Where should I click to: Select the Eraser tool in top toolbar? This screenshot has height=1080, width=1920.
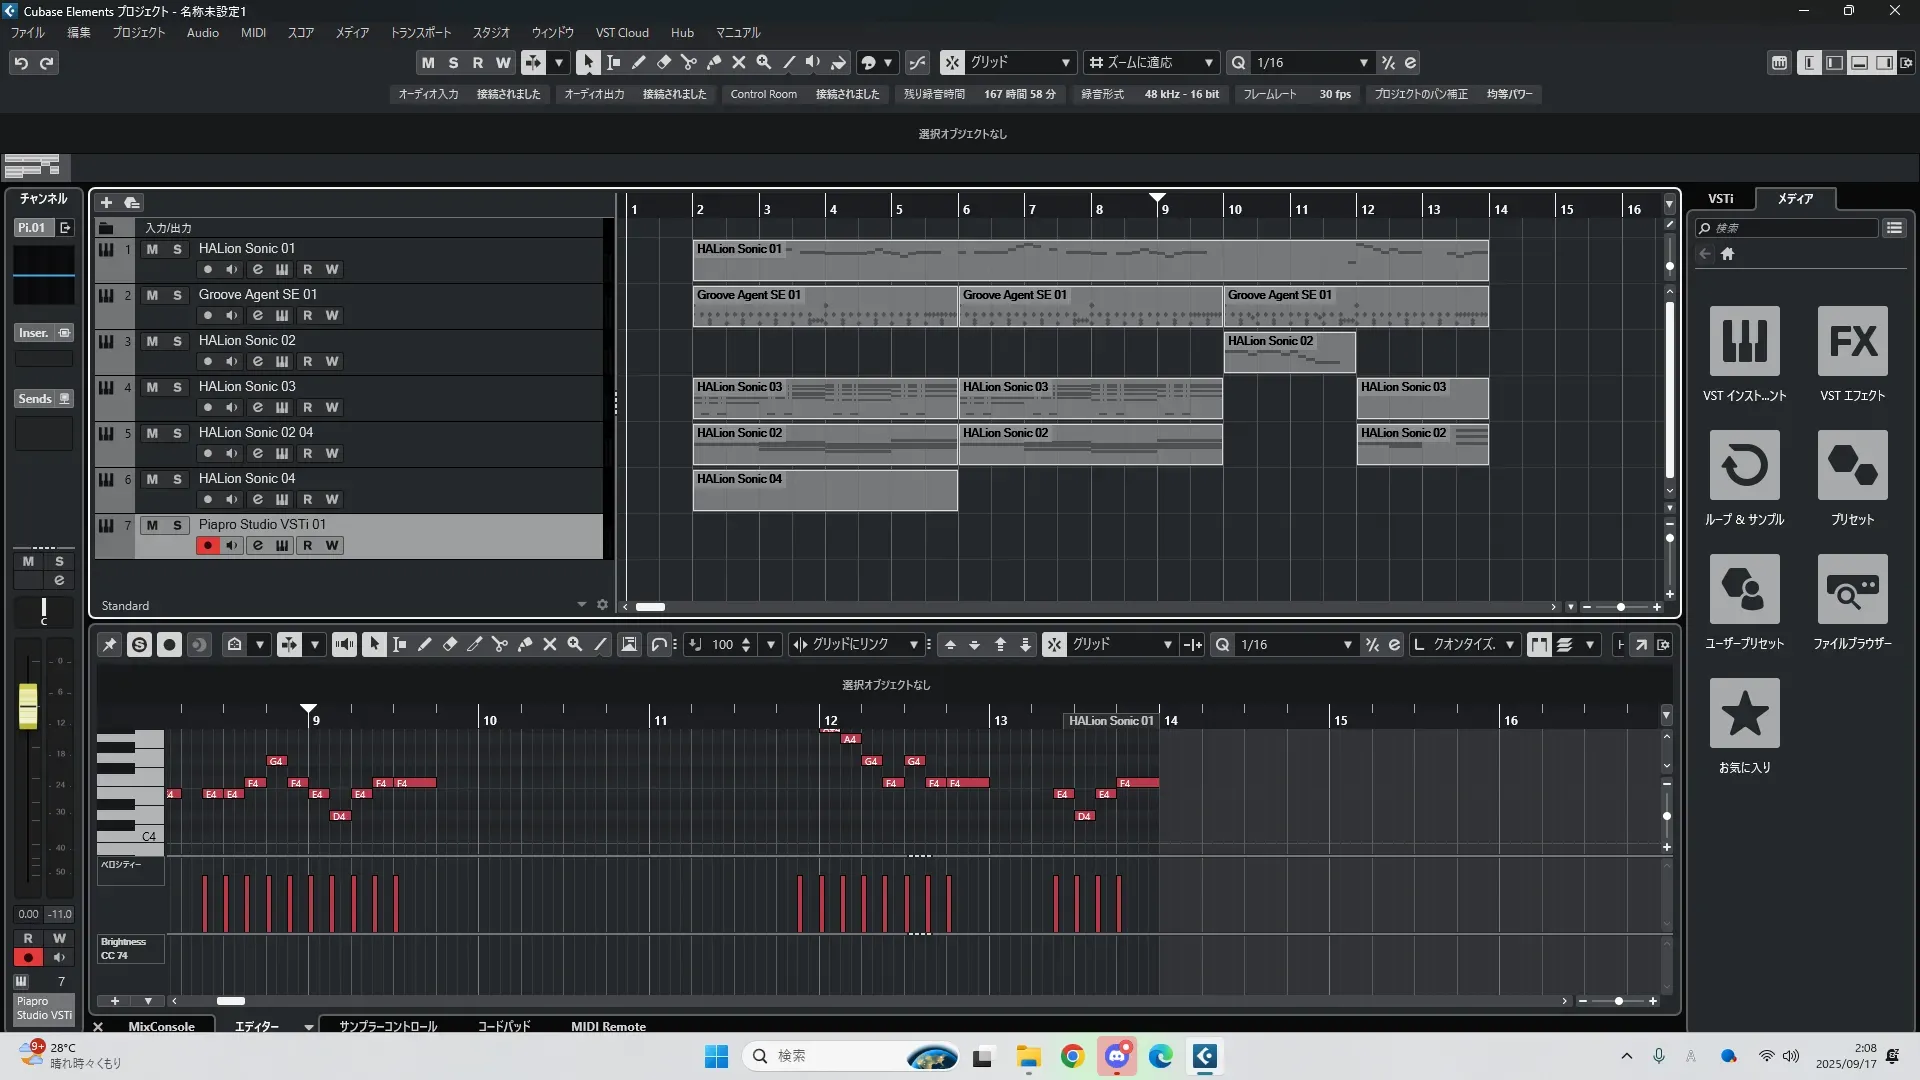tap(663, 62)
